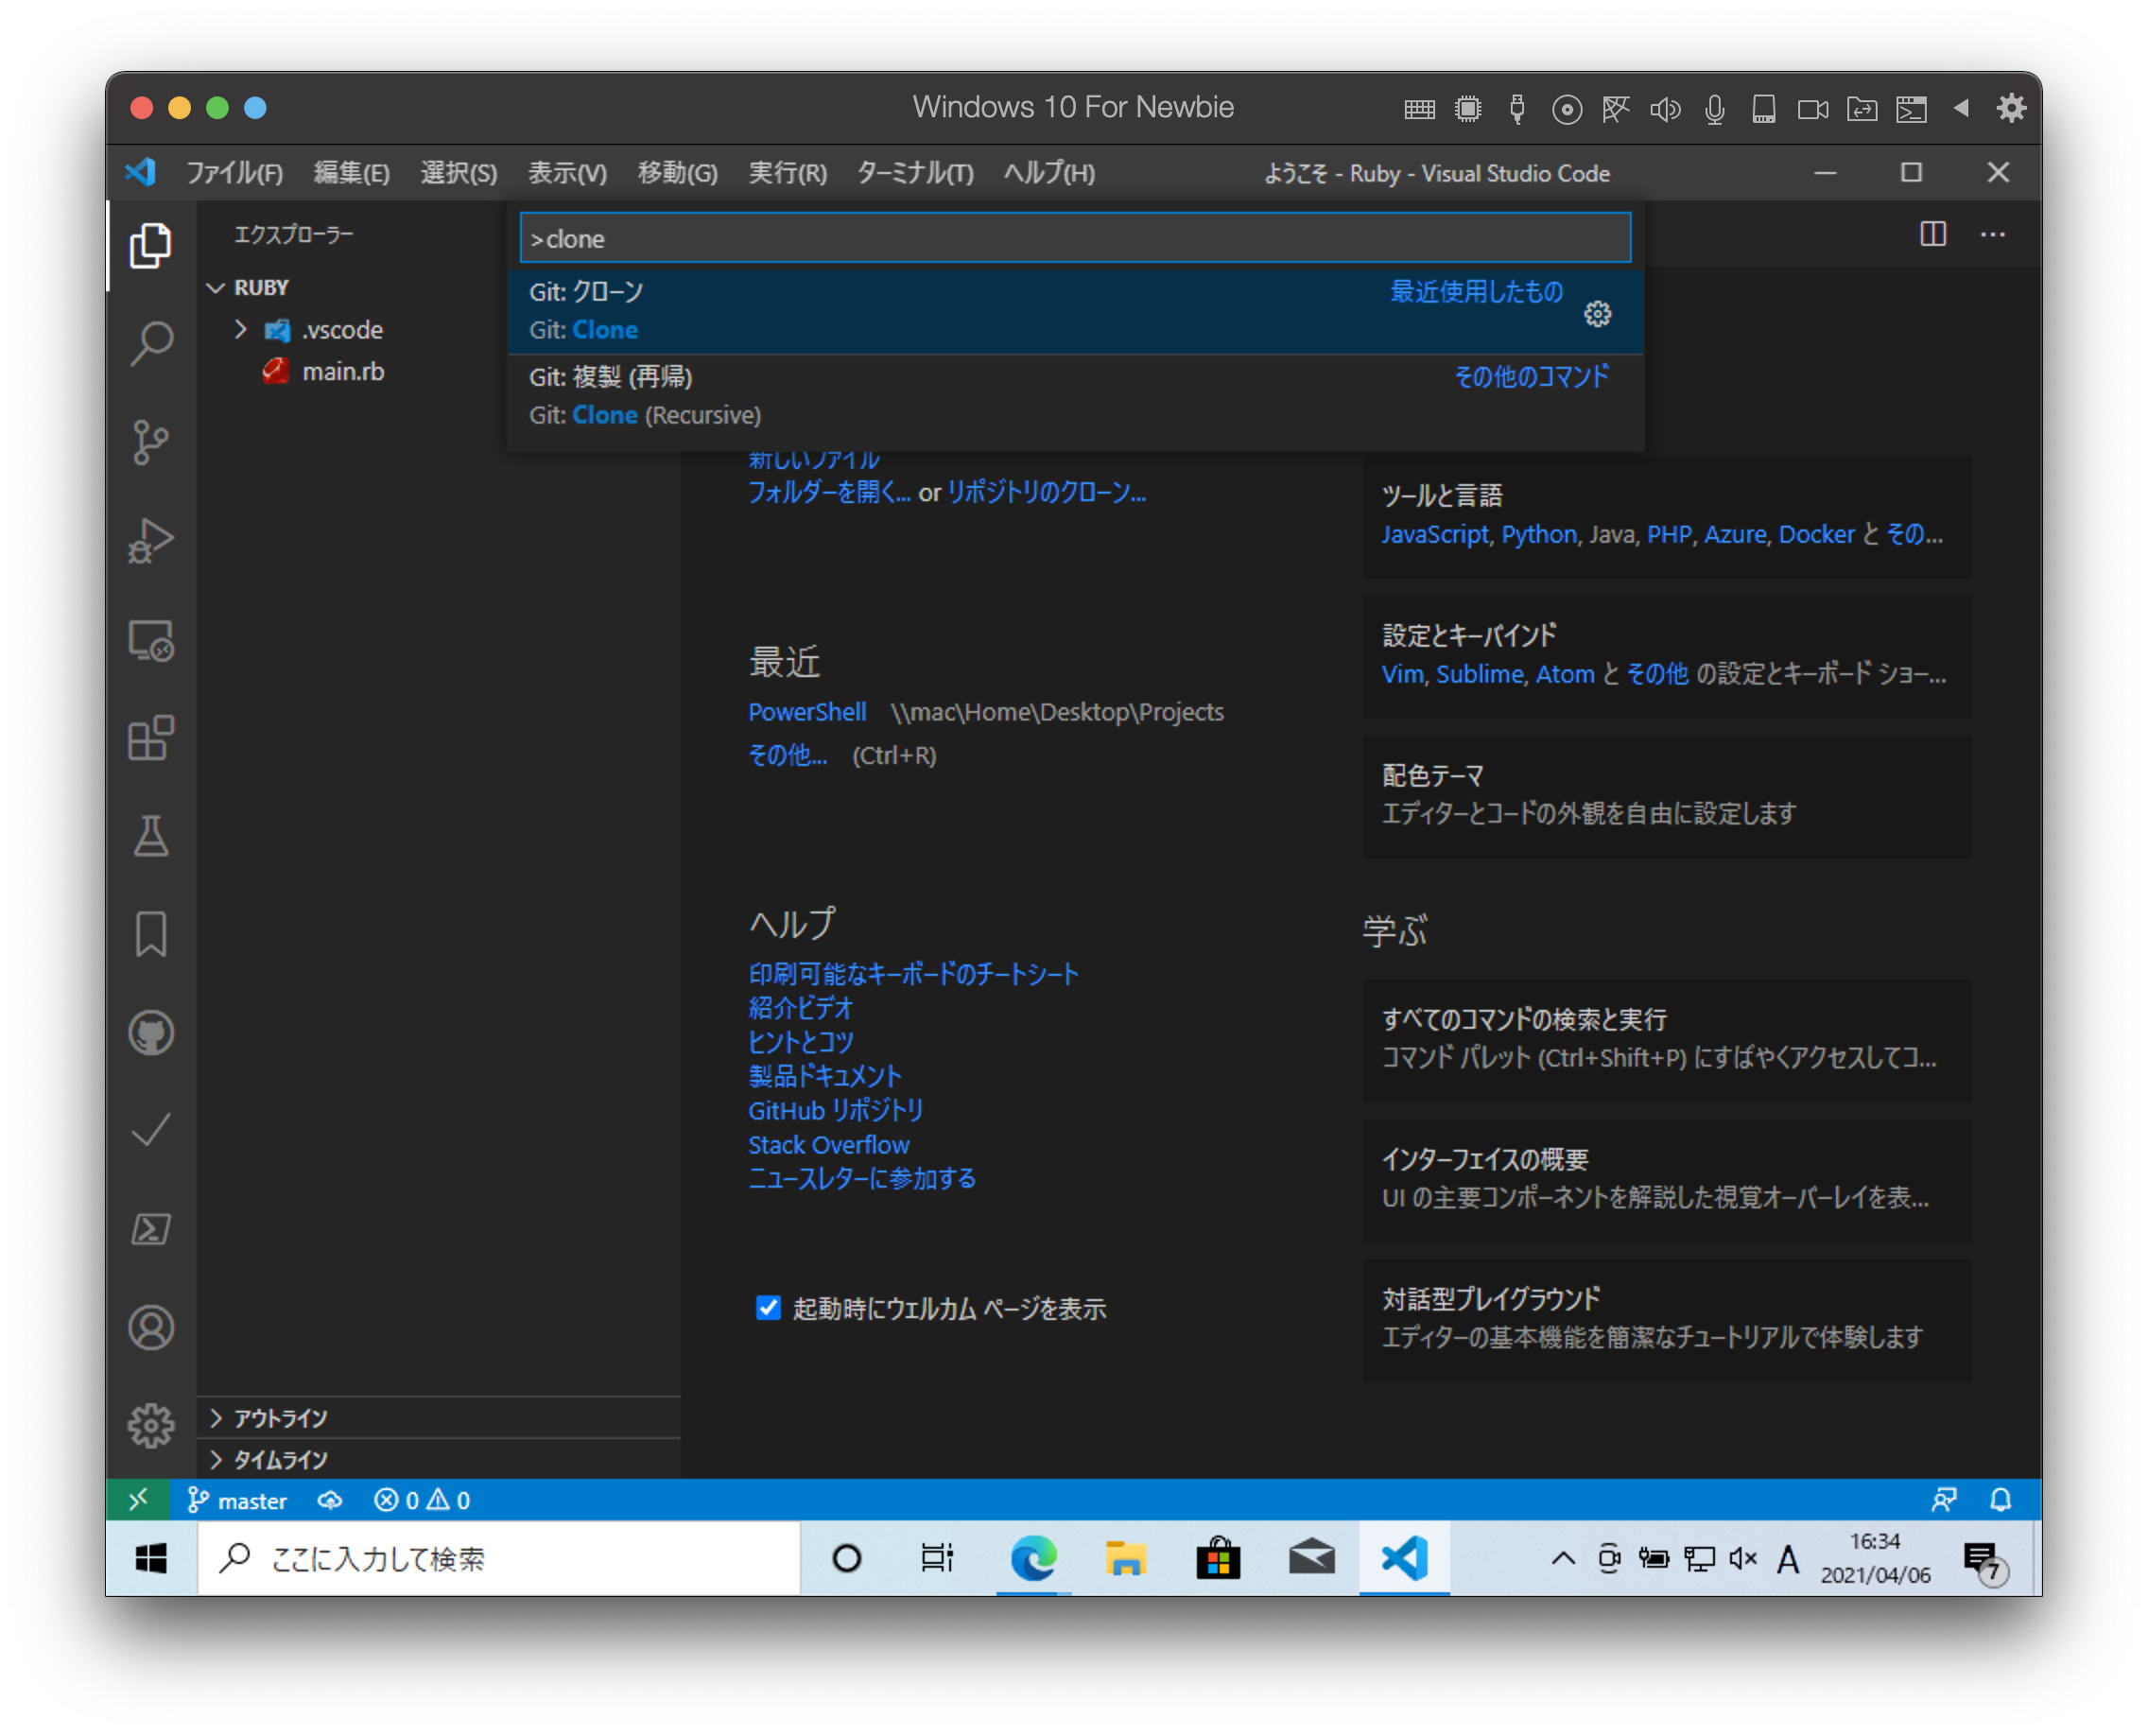
Task: Open the 表示(V) menu
Action: tap(566, 172)
